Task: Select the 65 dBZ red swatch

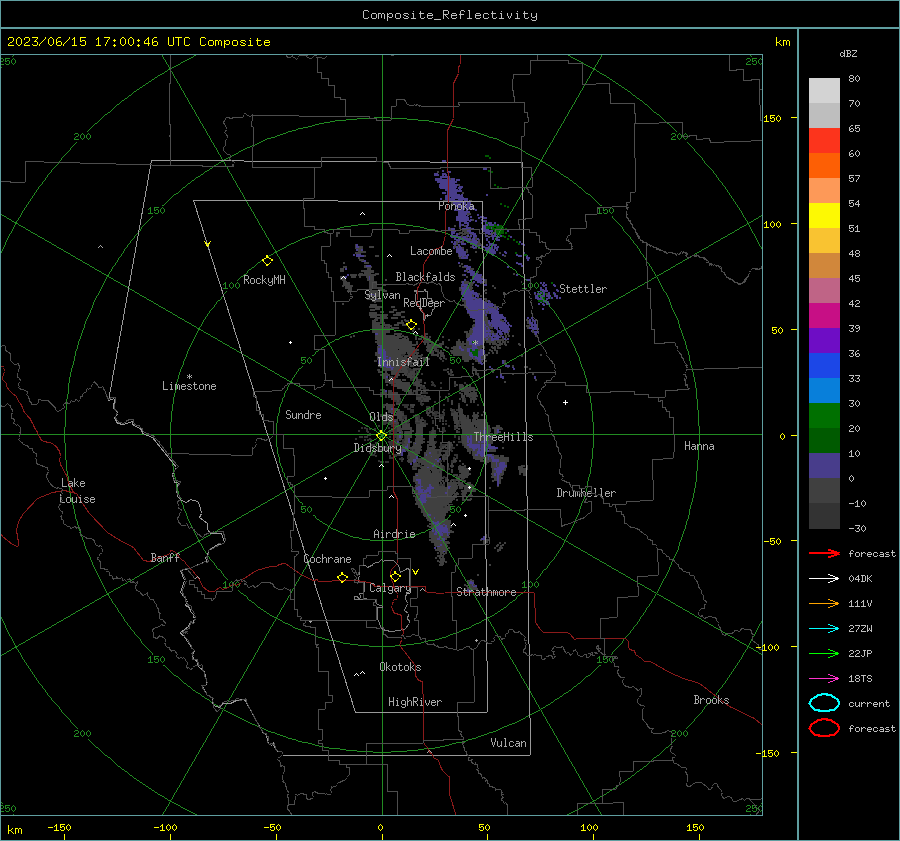Action: pyautogui.click(x=824, y=140)
